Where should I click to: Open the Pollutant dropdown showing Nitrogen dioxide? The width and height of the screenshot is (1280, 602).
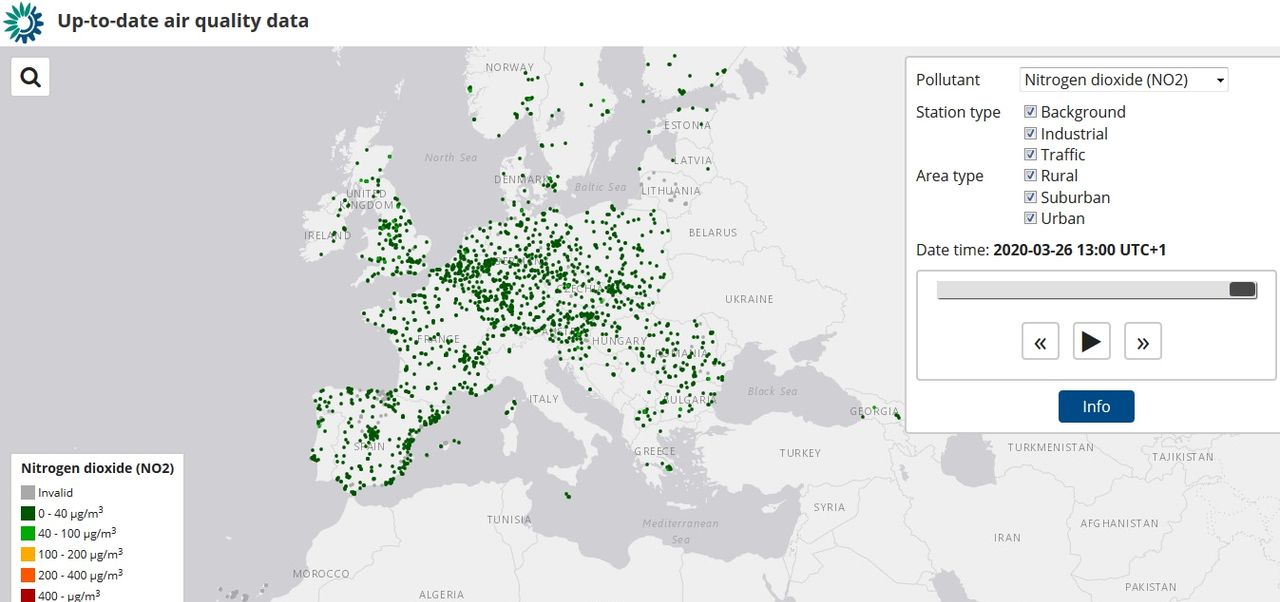point(1123,80)
